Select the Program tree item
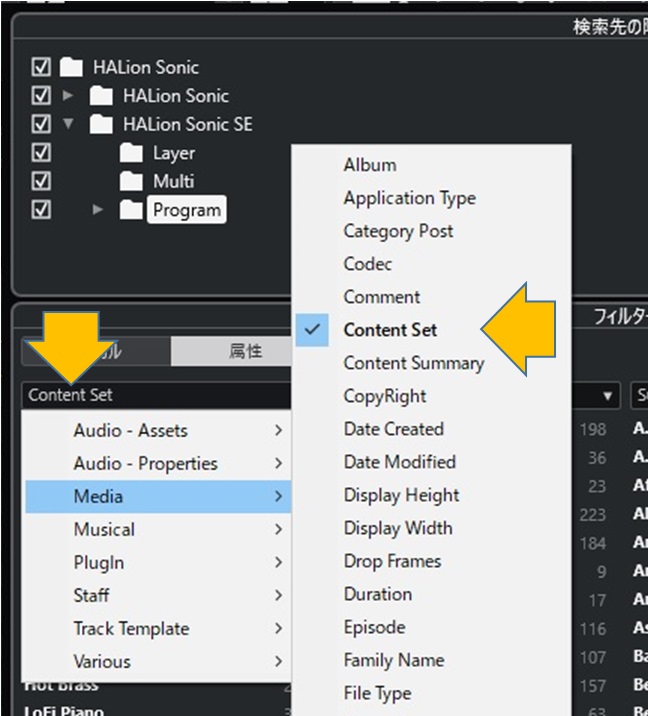 pyautogui.click(x=187, y=210)
